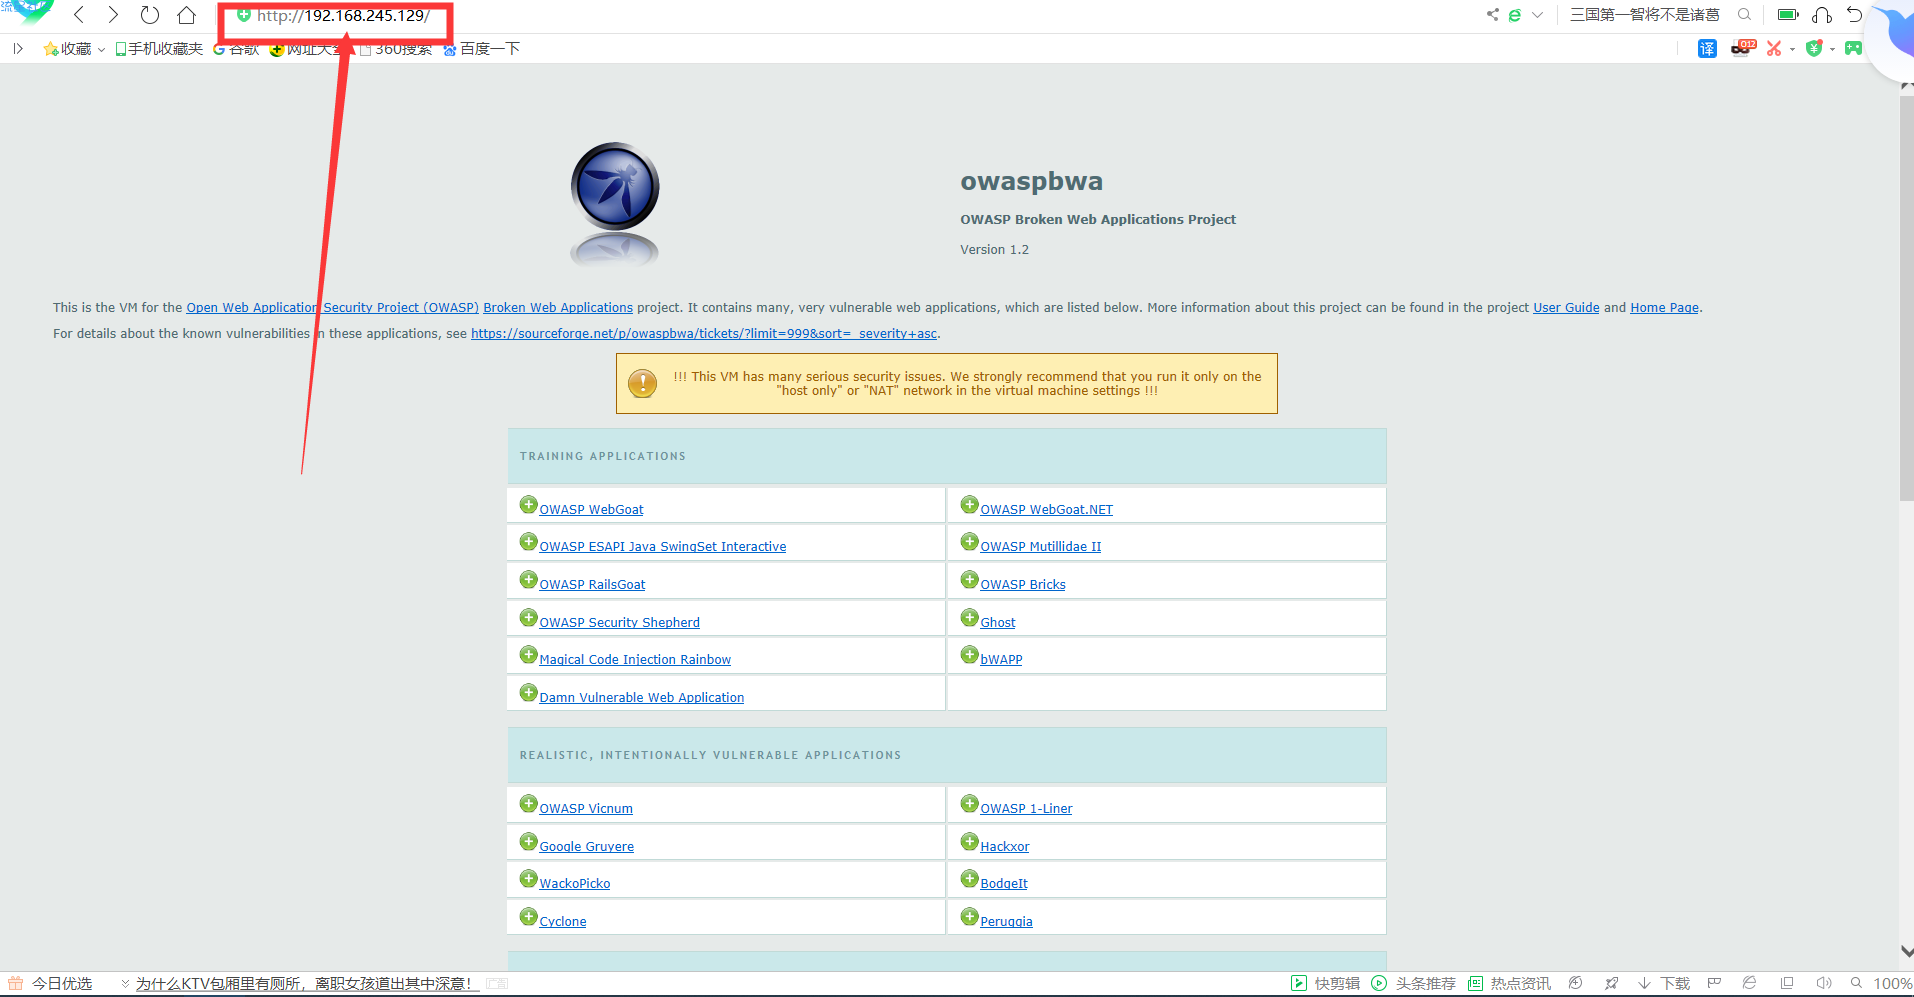Open the Hackxor link
This screenshot has width=1914, height=997.
coord(1004,847)
